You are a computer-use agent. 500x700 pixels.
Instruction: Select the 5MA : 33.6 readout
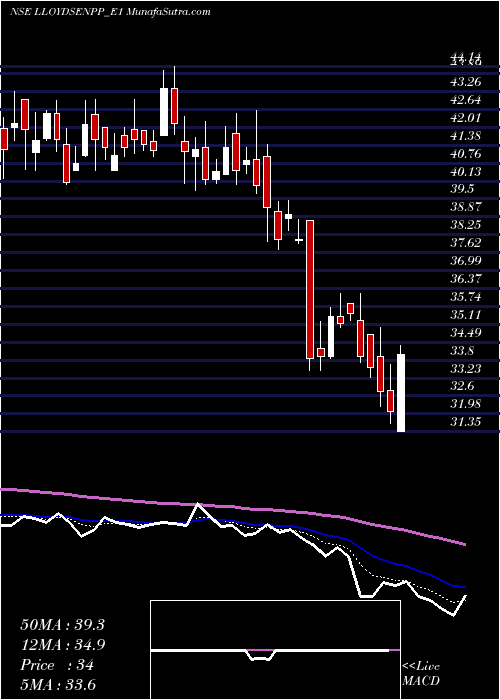(59, 685)
